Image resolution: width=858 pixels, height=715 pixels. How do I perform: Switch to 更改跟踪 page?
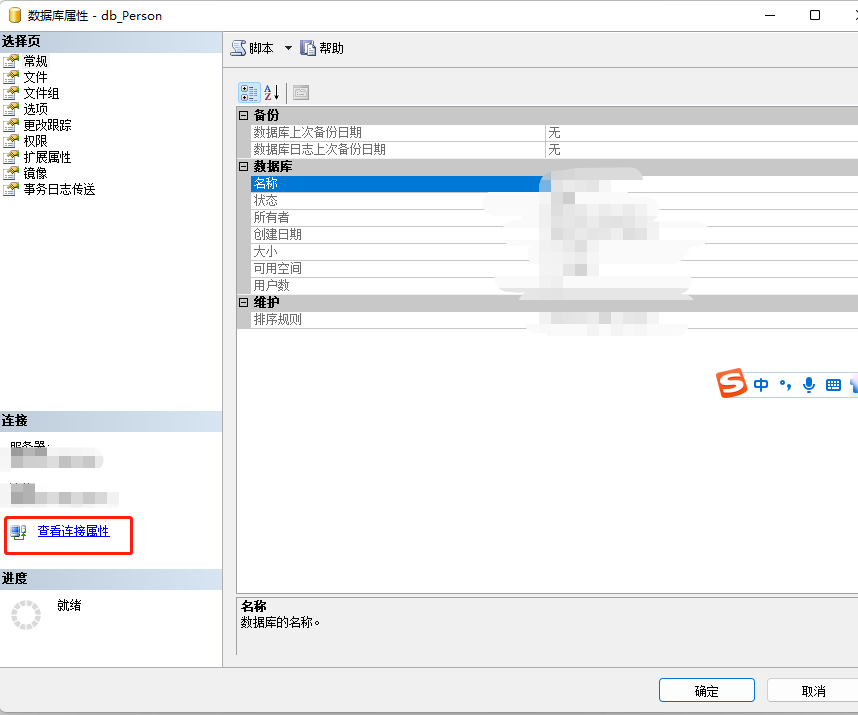coord(47,125)
